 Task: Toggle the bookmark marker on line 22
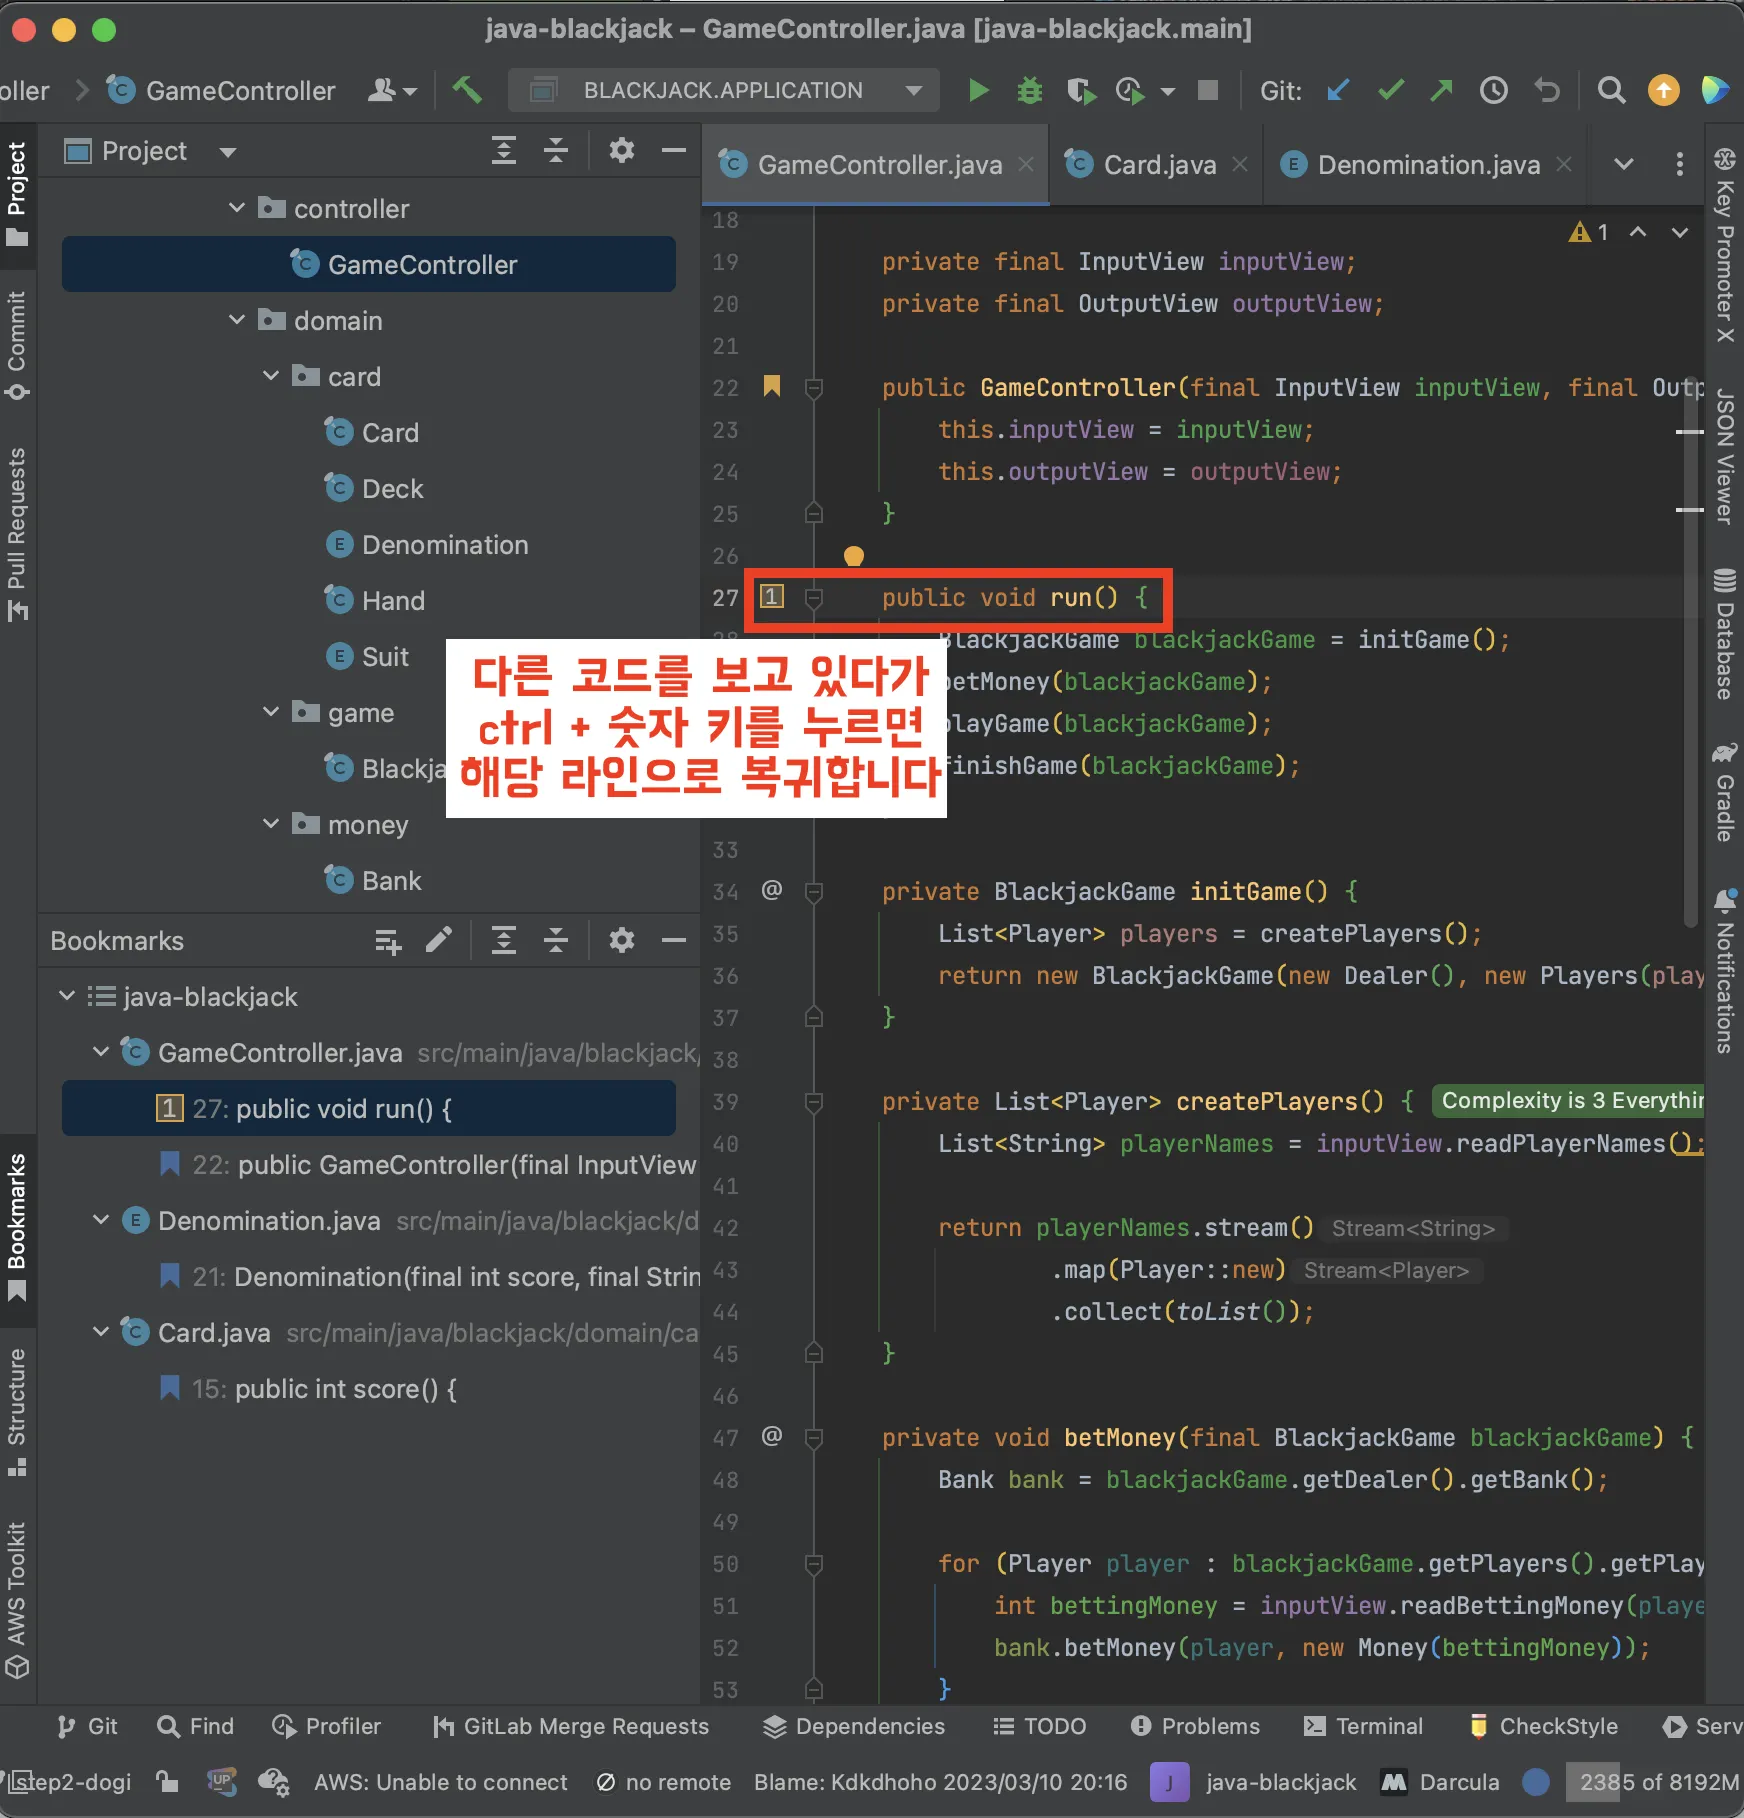tap(771, 387)
